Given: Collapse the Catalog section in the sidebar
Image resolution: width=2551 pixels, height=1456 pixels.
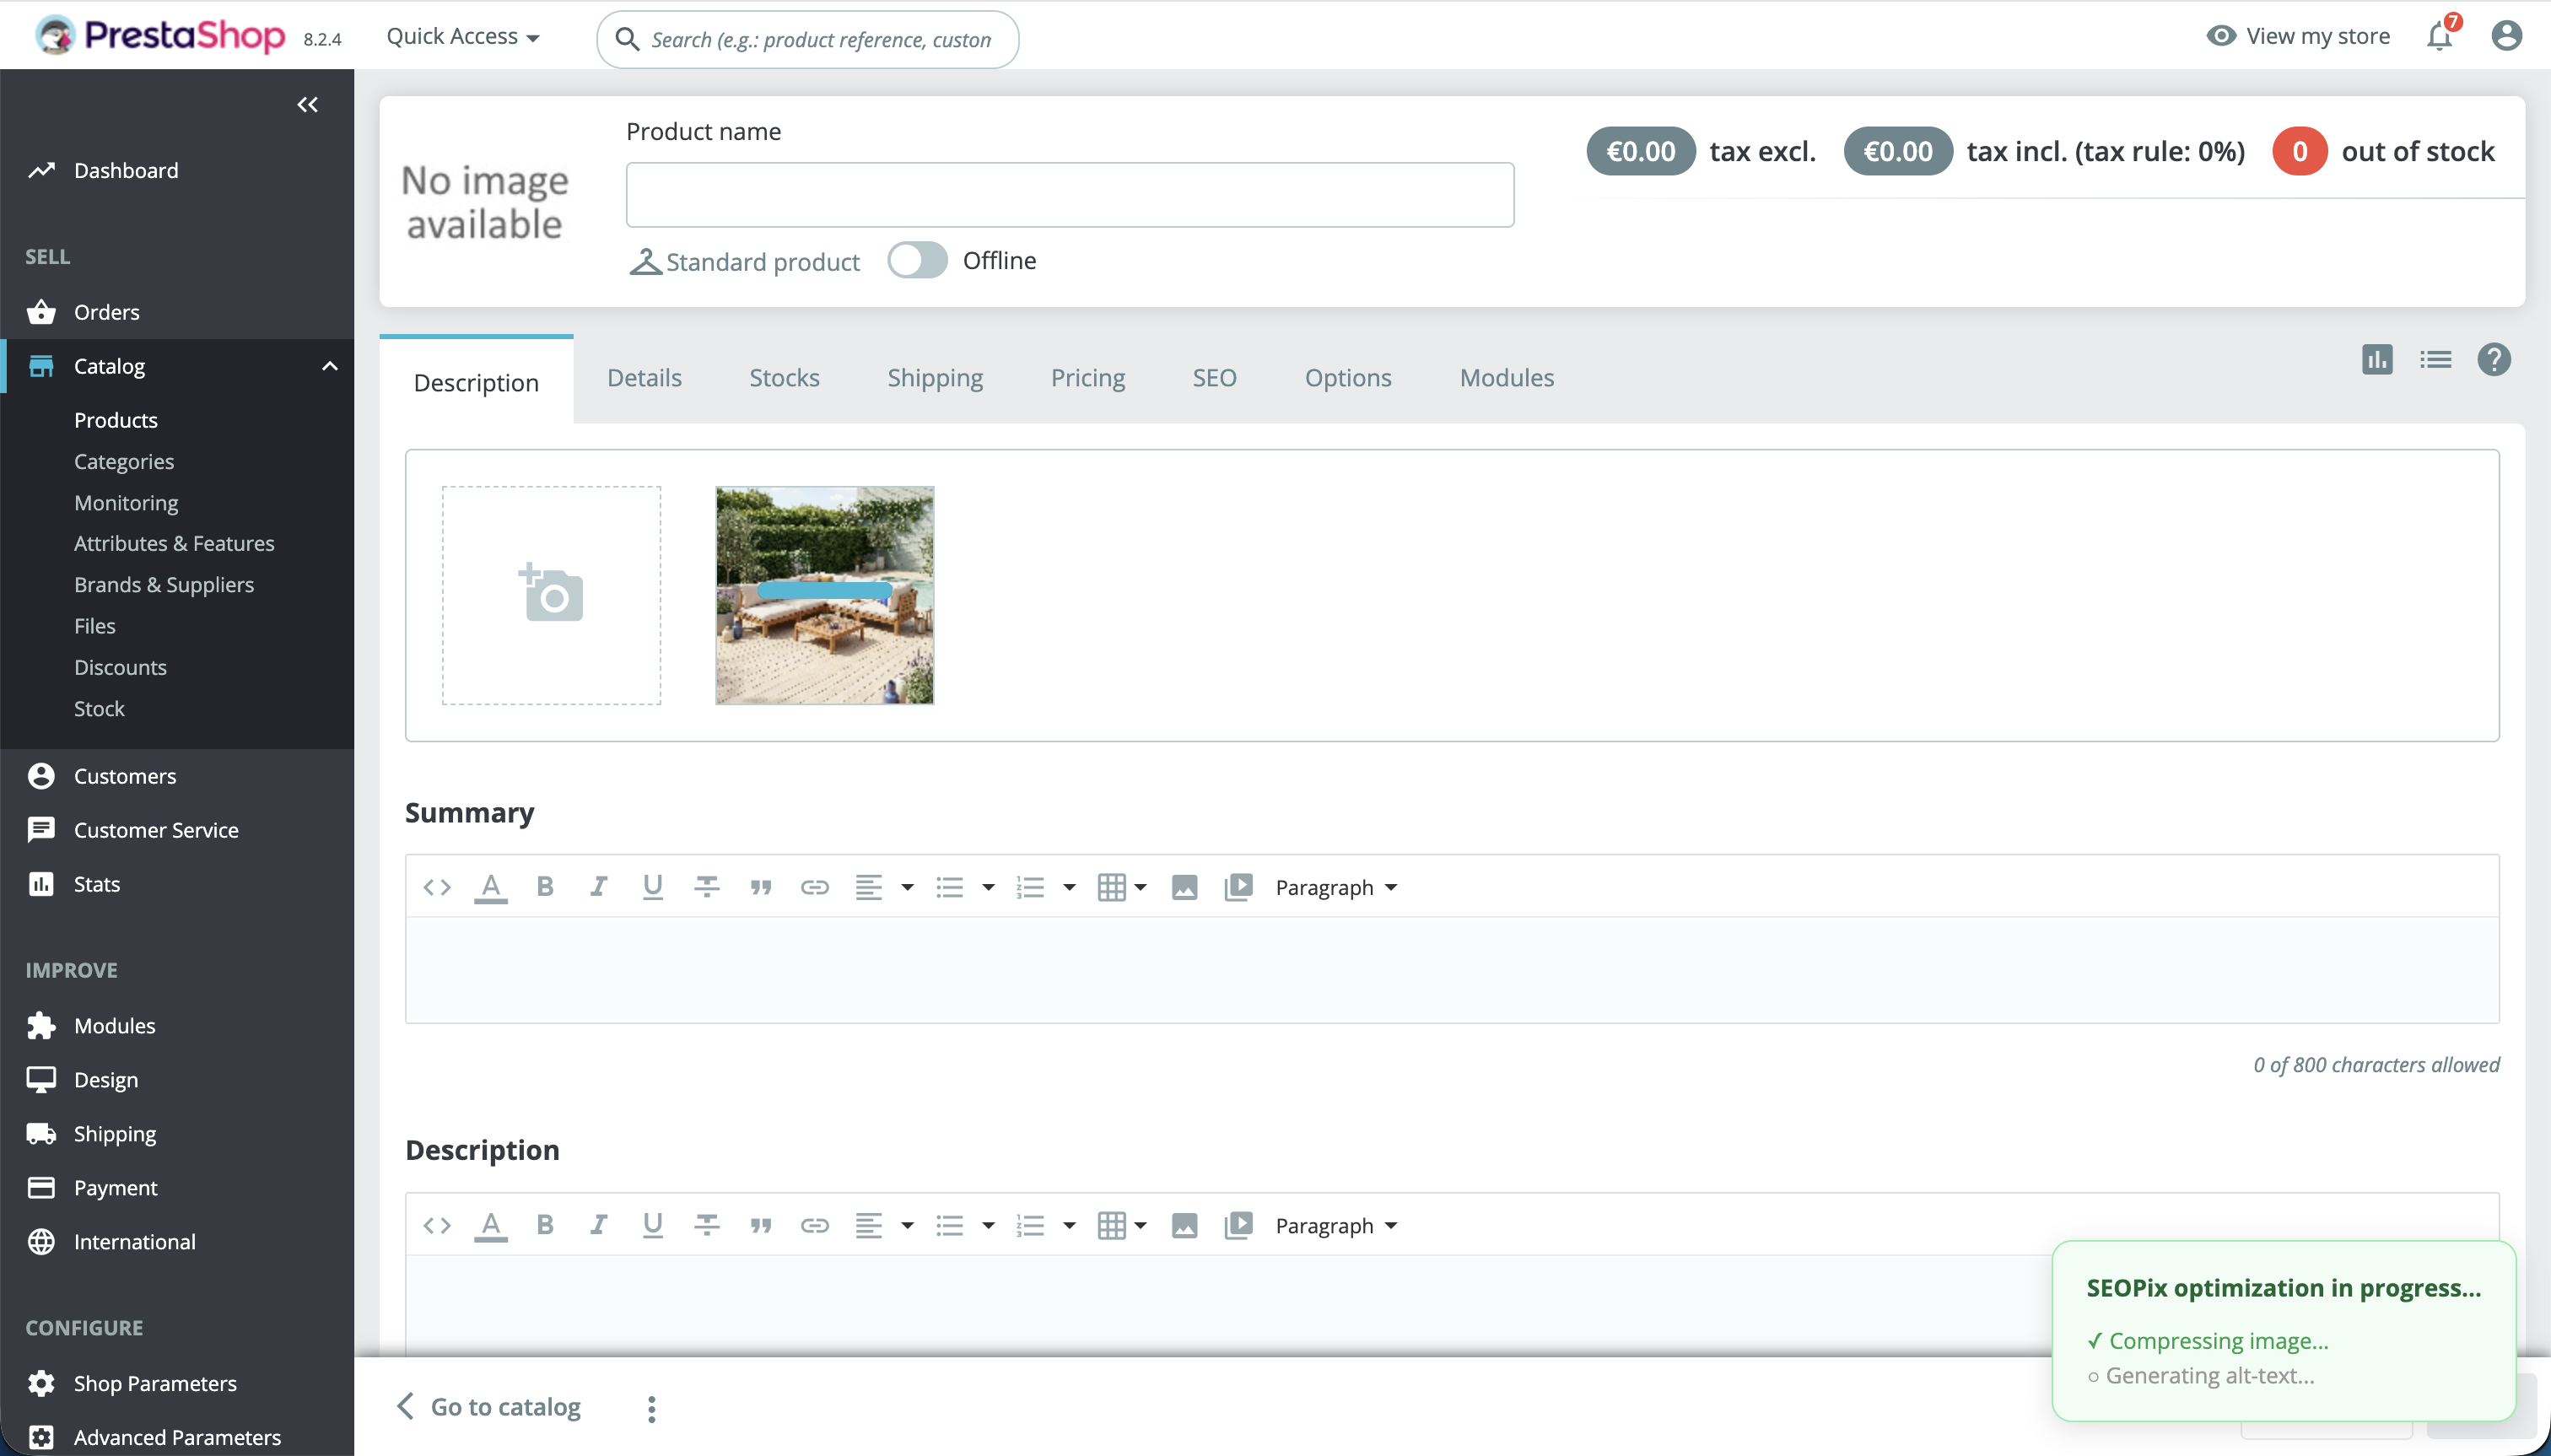Looking at the screenshot, I should coord(330,365).
